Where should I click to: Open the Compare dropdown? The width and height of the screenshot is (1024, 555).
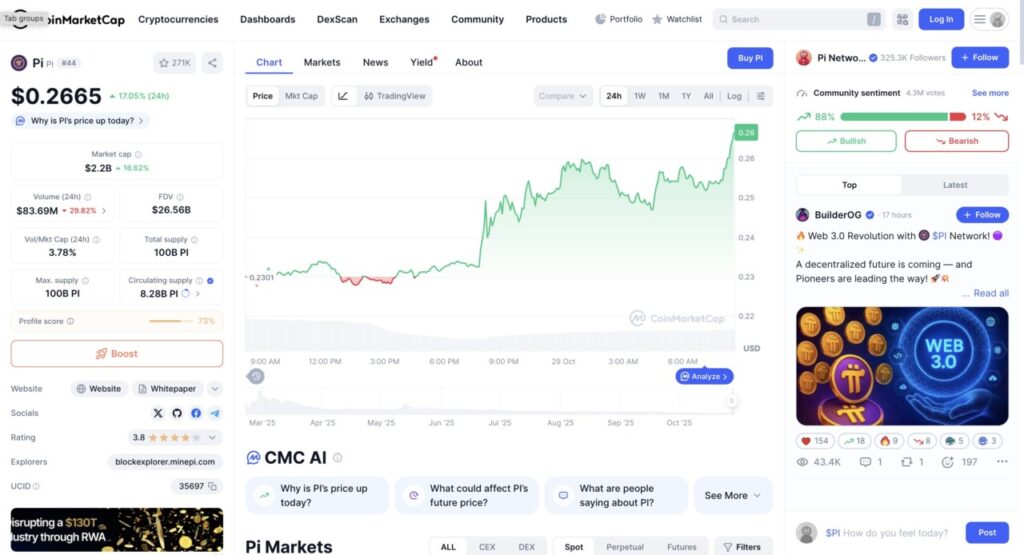[x=563, y=96]
